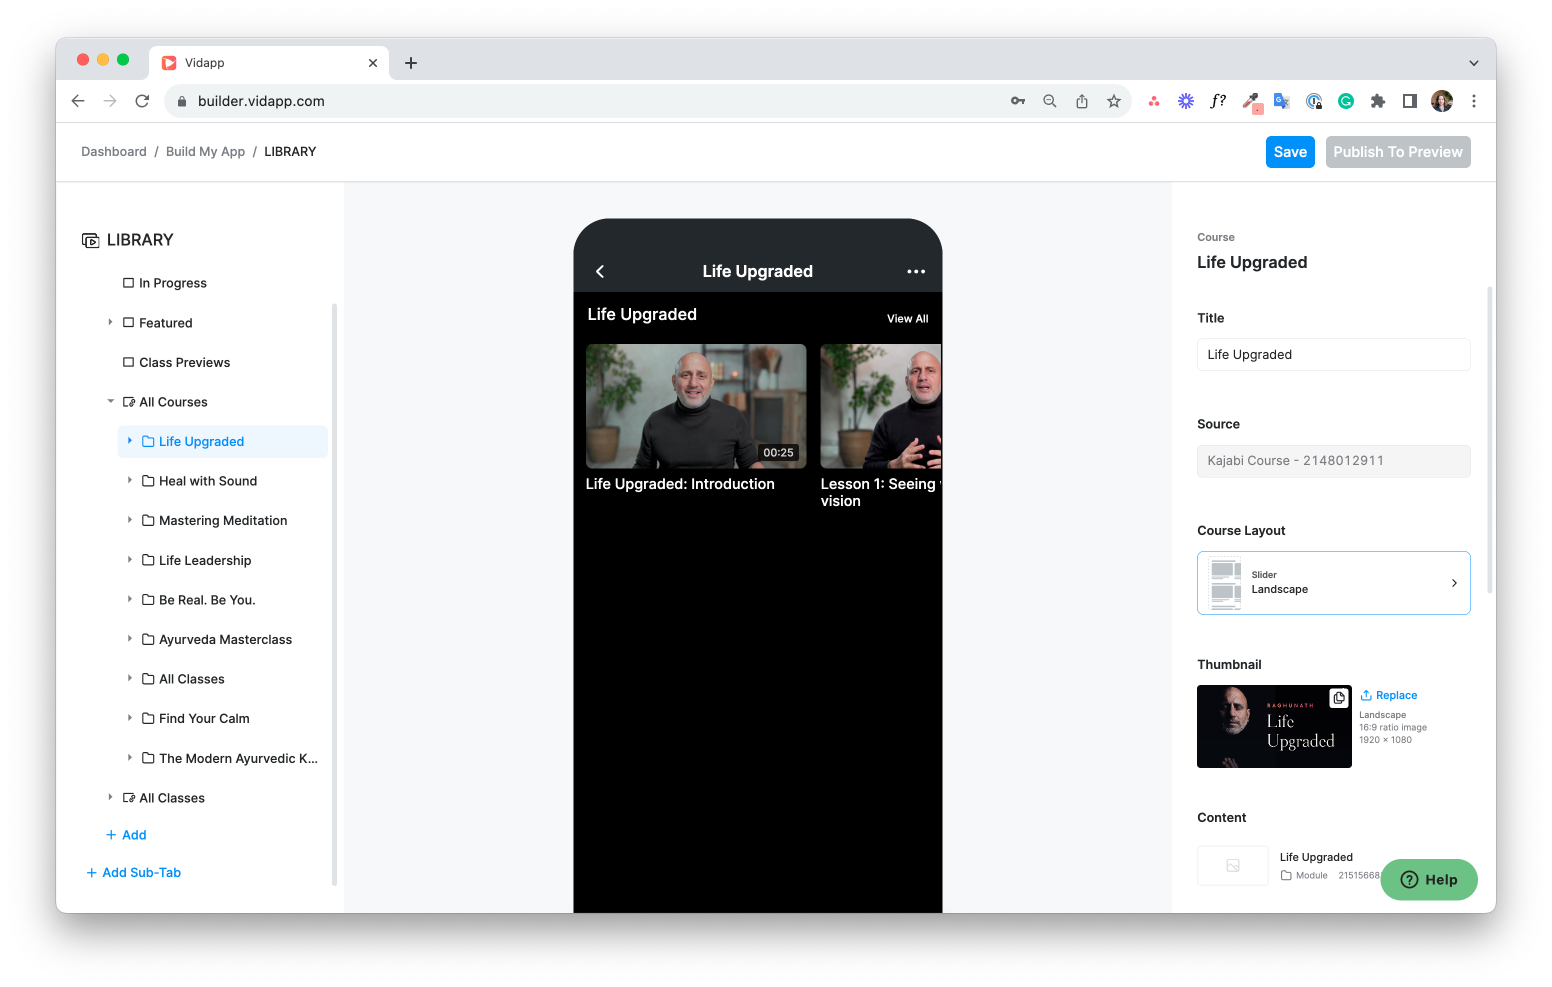Select In Progress in the library
The width and height of the screenshot is (1552, 987).
pos(172,283)
